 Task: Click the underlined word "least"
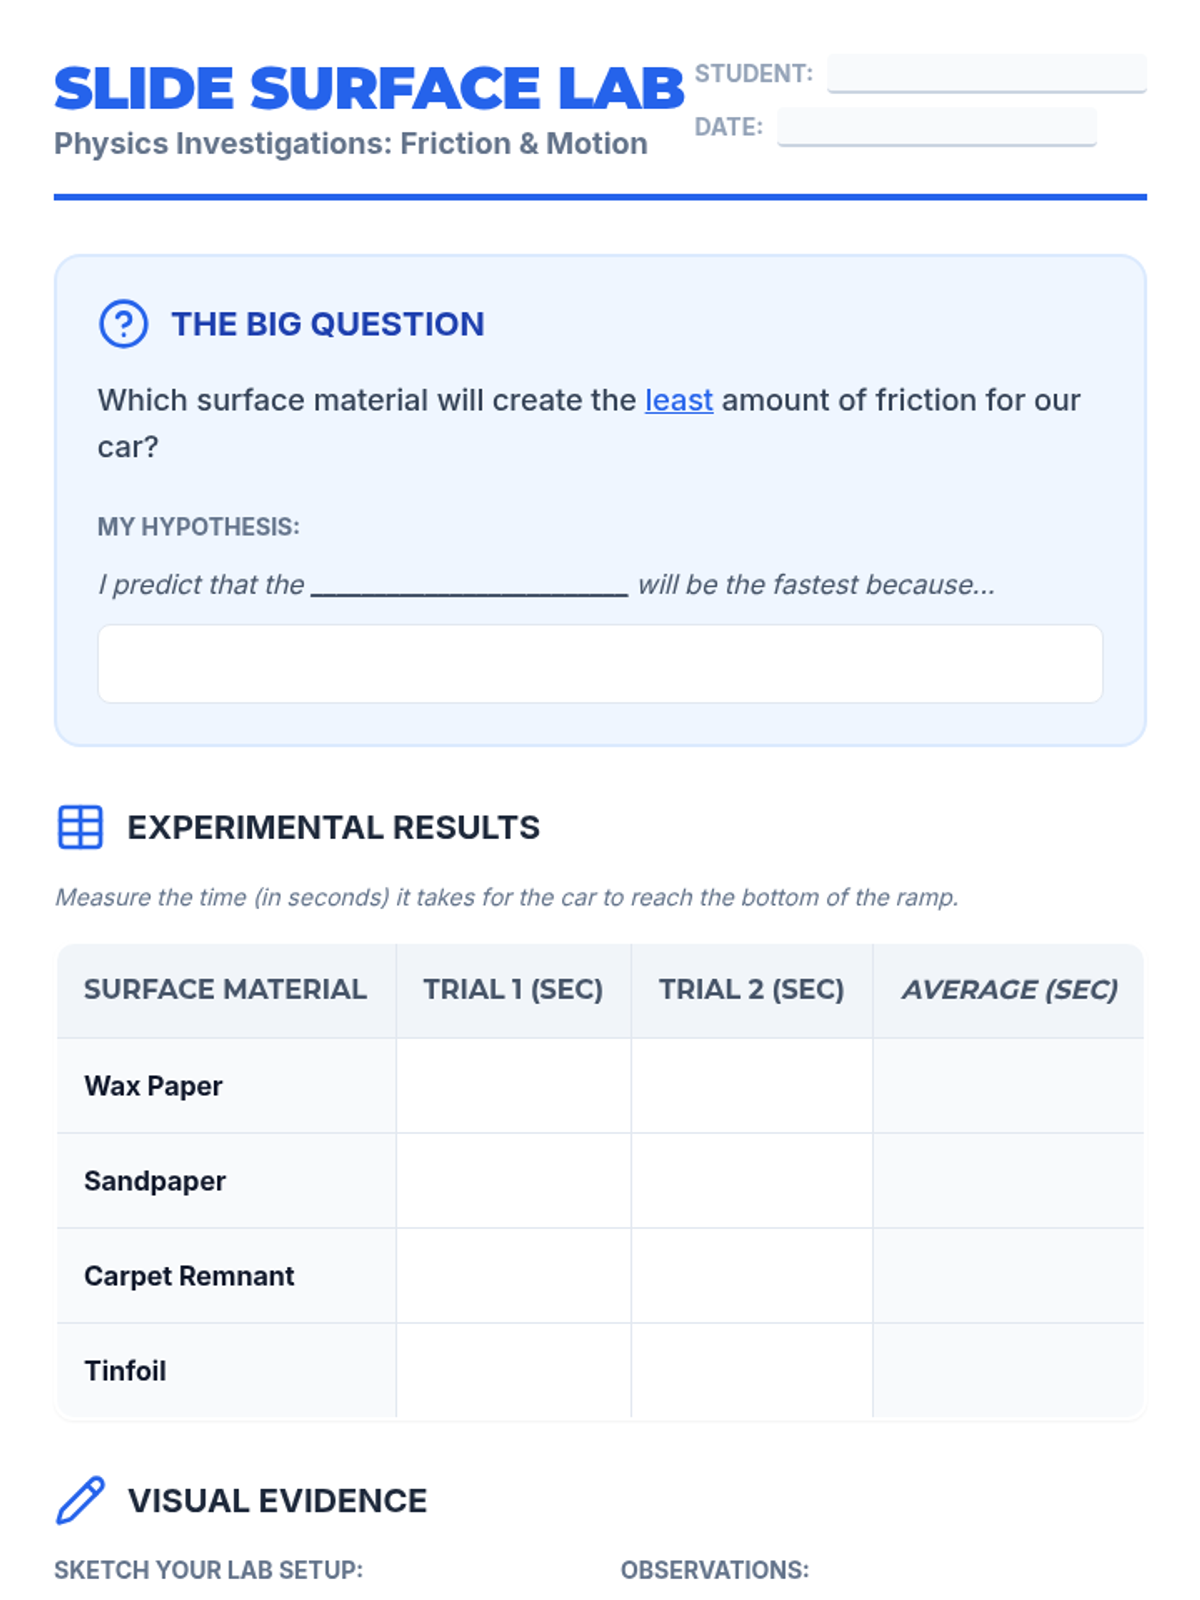click(678, 400)
